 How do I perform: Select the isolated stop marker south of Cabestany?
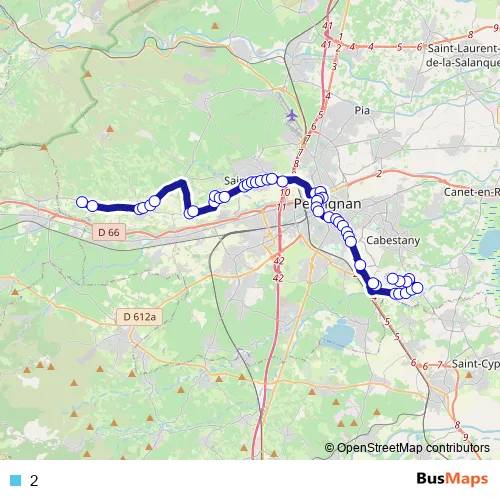point(360,265)
